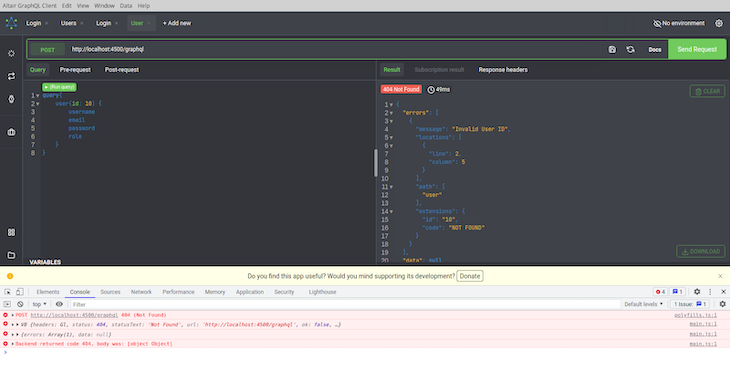Collapse the result's extensions object at line 14
The height and width of the screenshot is (382, 730).
(x=391, y=212)
